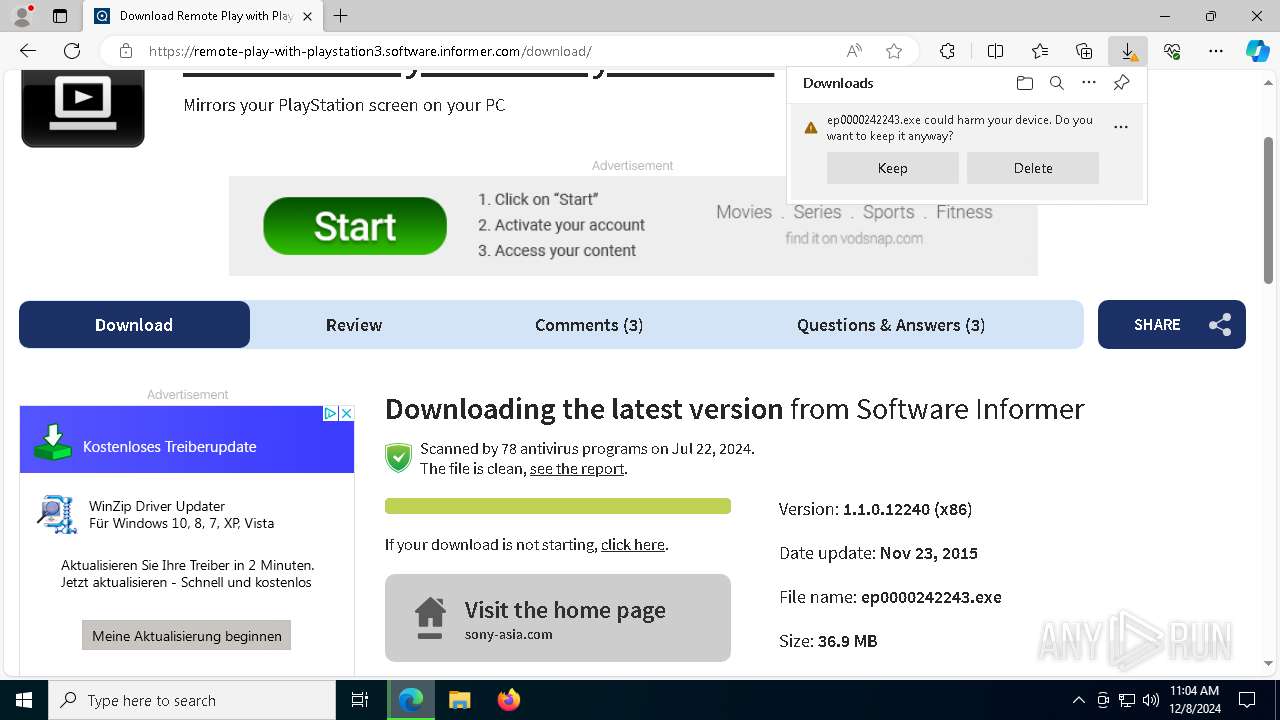1280x720 pixels.
Task: Click the address bar URL
Action: tap(370, 51)
